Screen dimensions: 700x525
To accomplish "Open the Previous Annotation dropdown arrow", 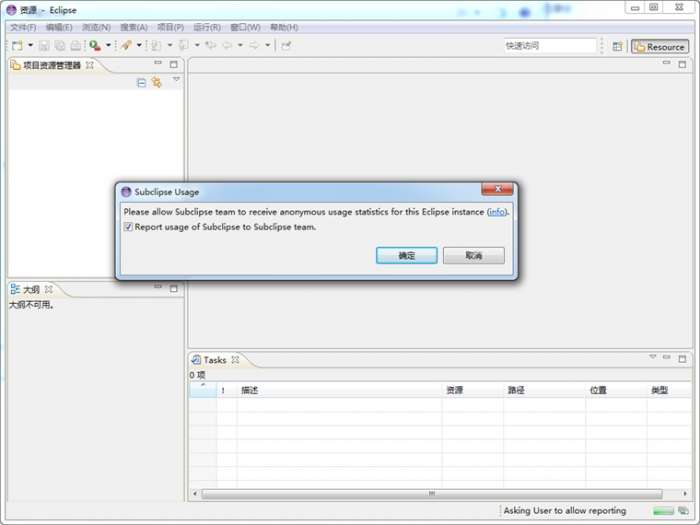I will 197,45.
